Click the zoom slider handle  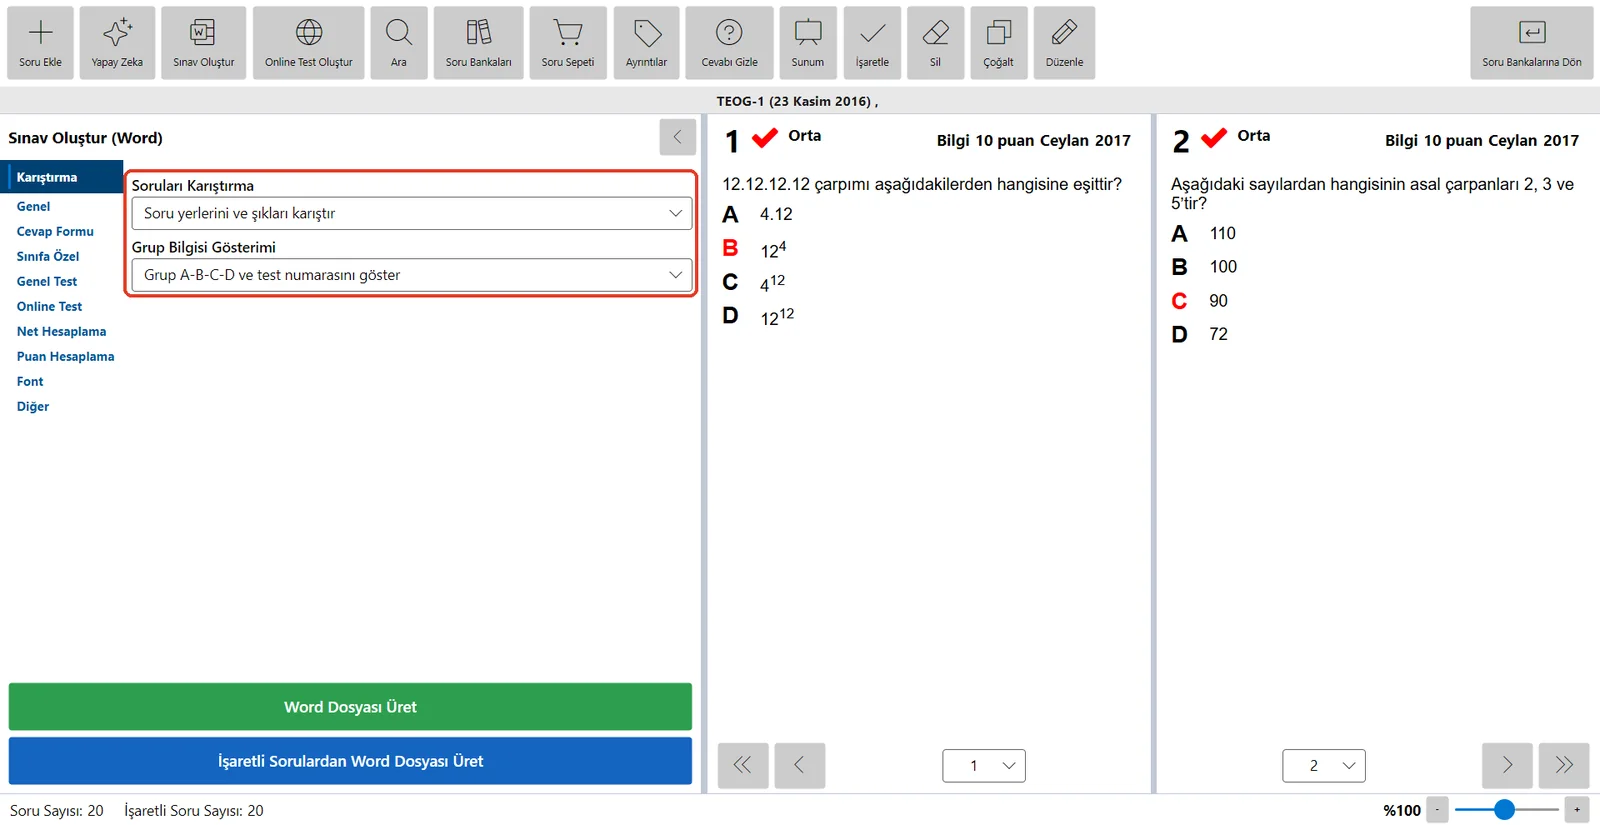1504,810
